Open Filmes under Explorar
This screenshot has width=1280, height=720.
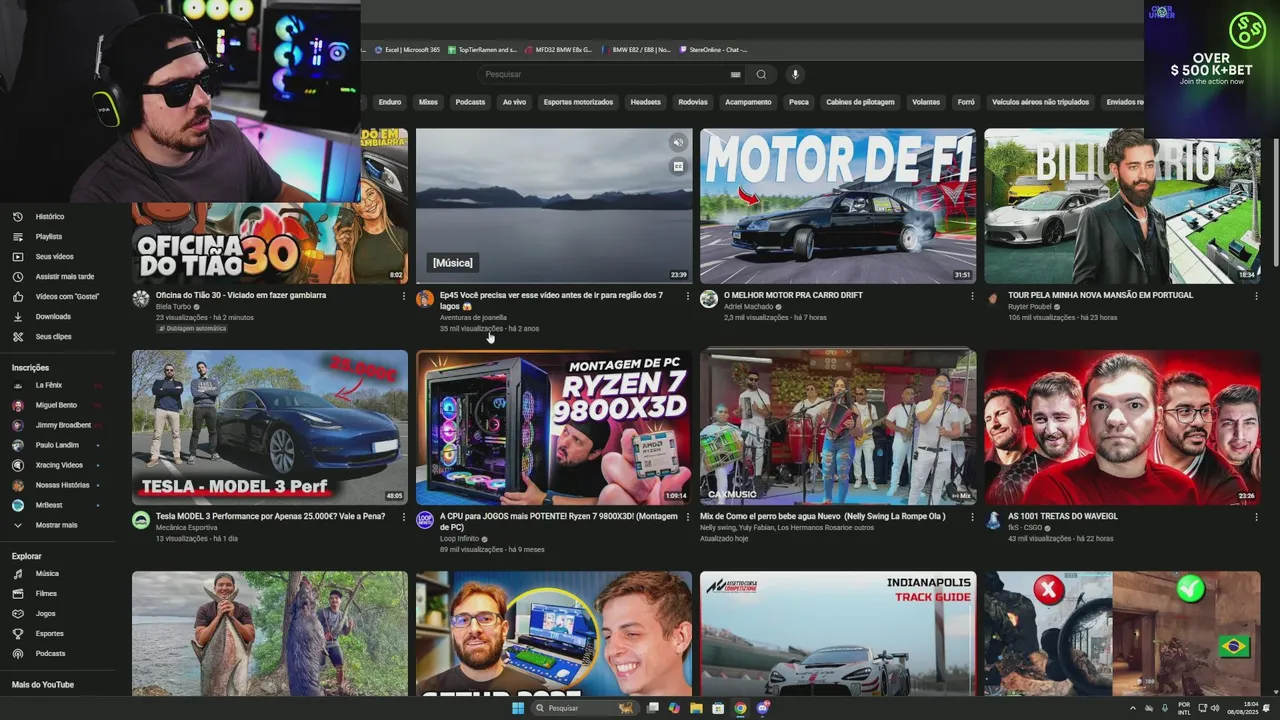(x=46, y=594)
